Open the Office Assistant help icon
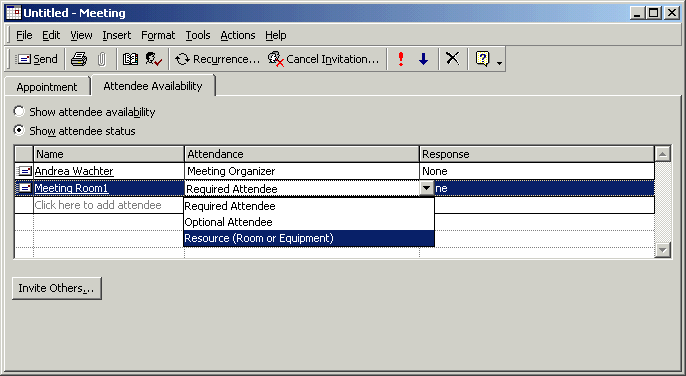Viewport: 686px width, 376px height. pyautogui.click(x=482, y=59)
